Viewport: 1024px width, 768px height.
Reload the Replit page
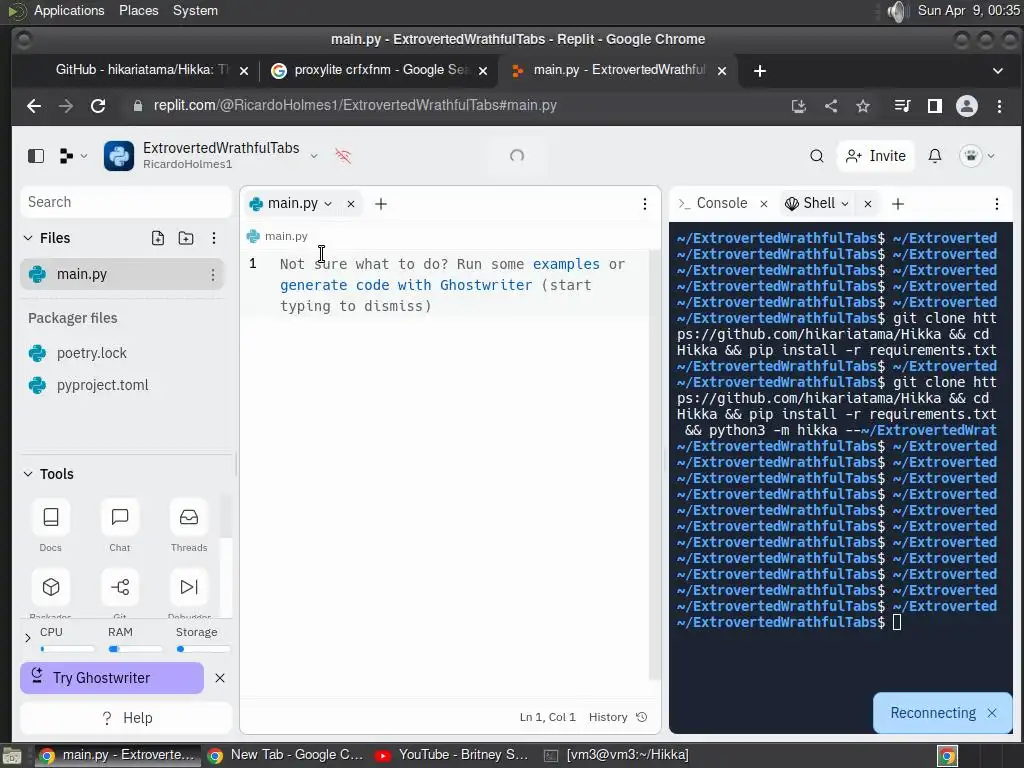(98, 106)
